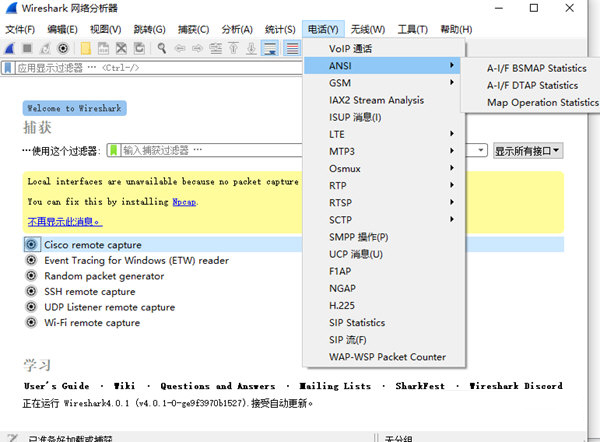
Task: Open Questions and Answers link
Action: point(218,386)
